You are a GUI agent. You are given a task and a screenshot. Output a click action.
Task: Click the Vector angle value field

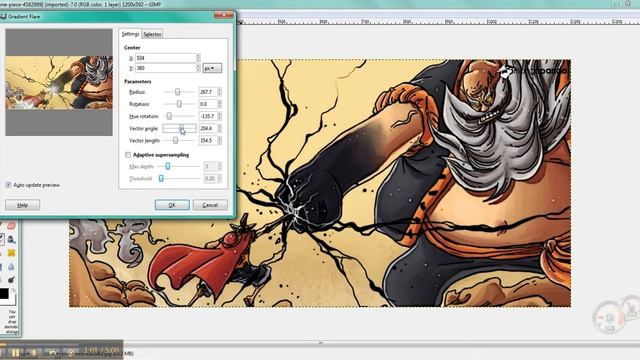coord(207,129)
